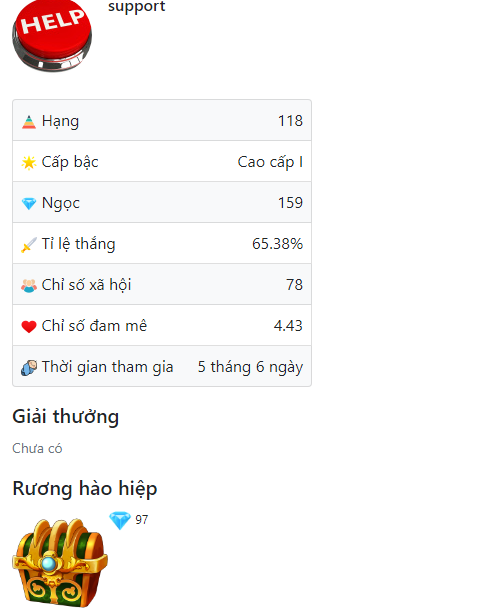
Task: Click the win rate value 65.38%
Action: [277, 244]
